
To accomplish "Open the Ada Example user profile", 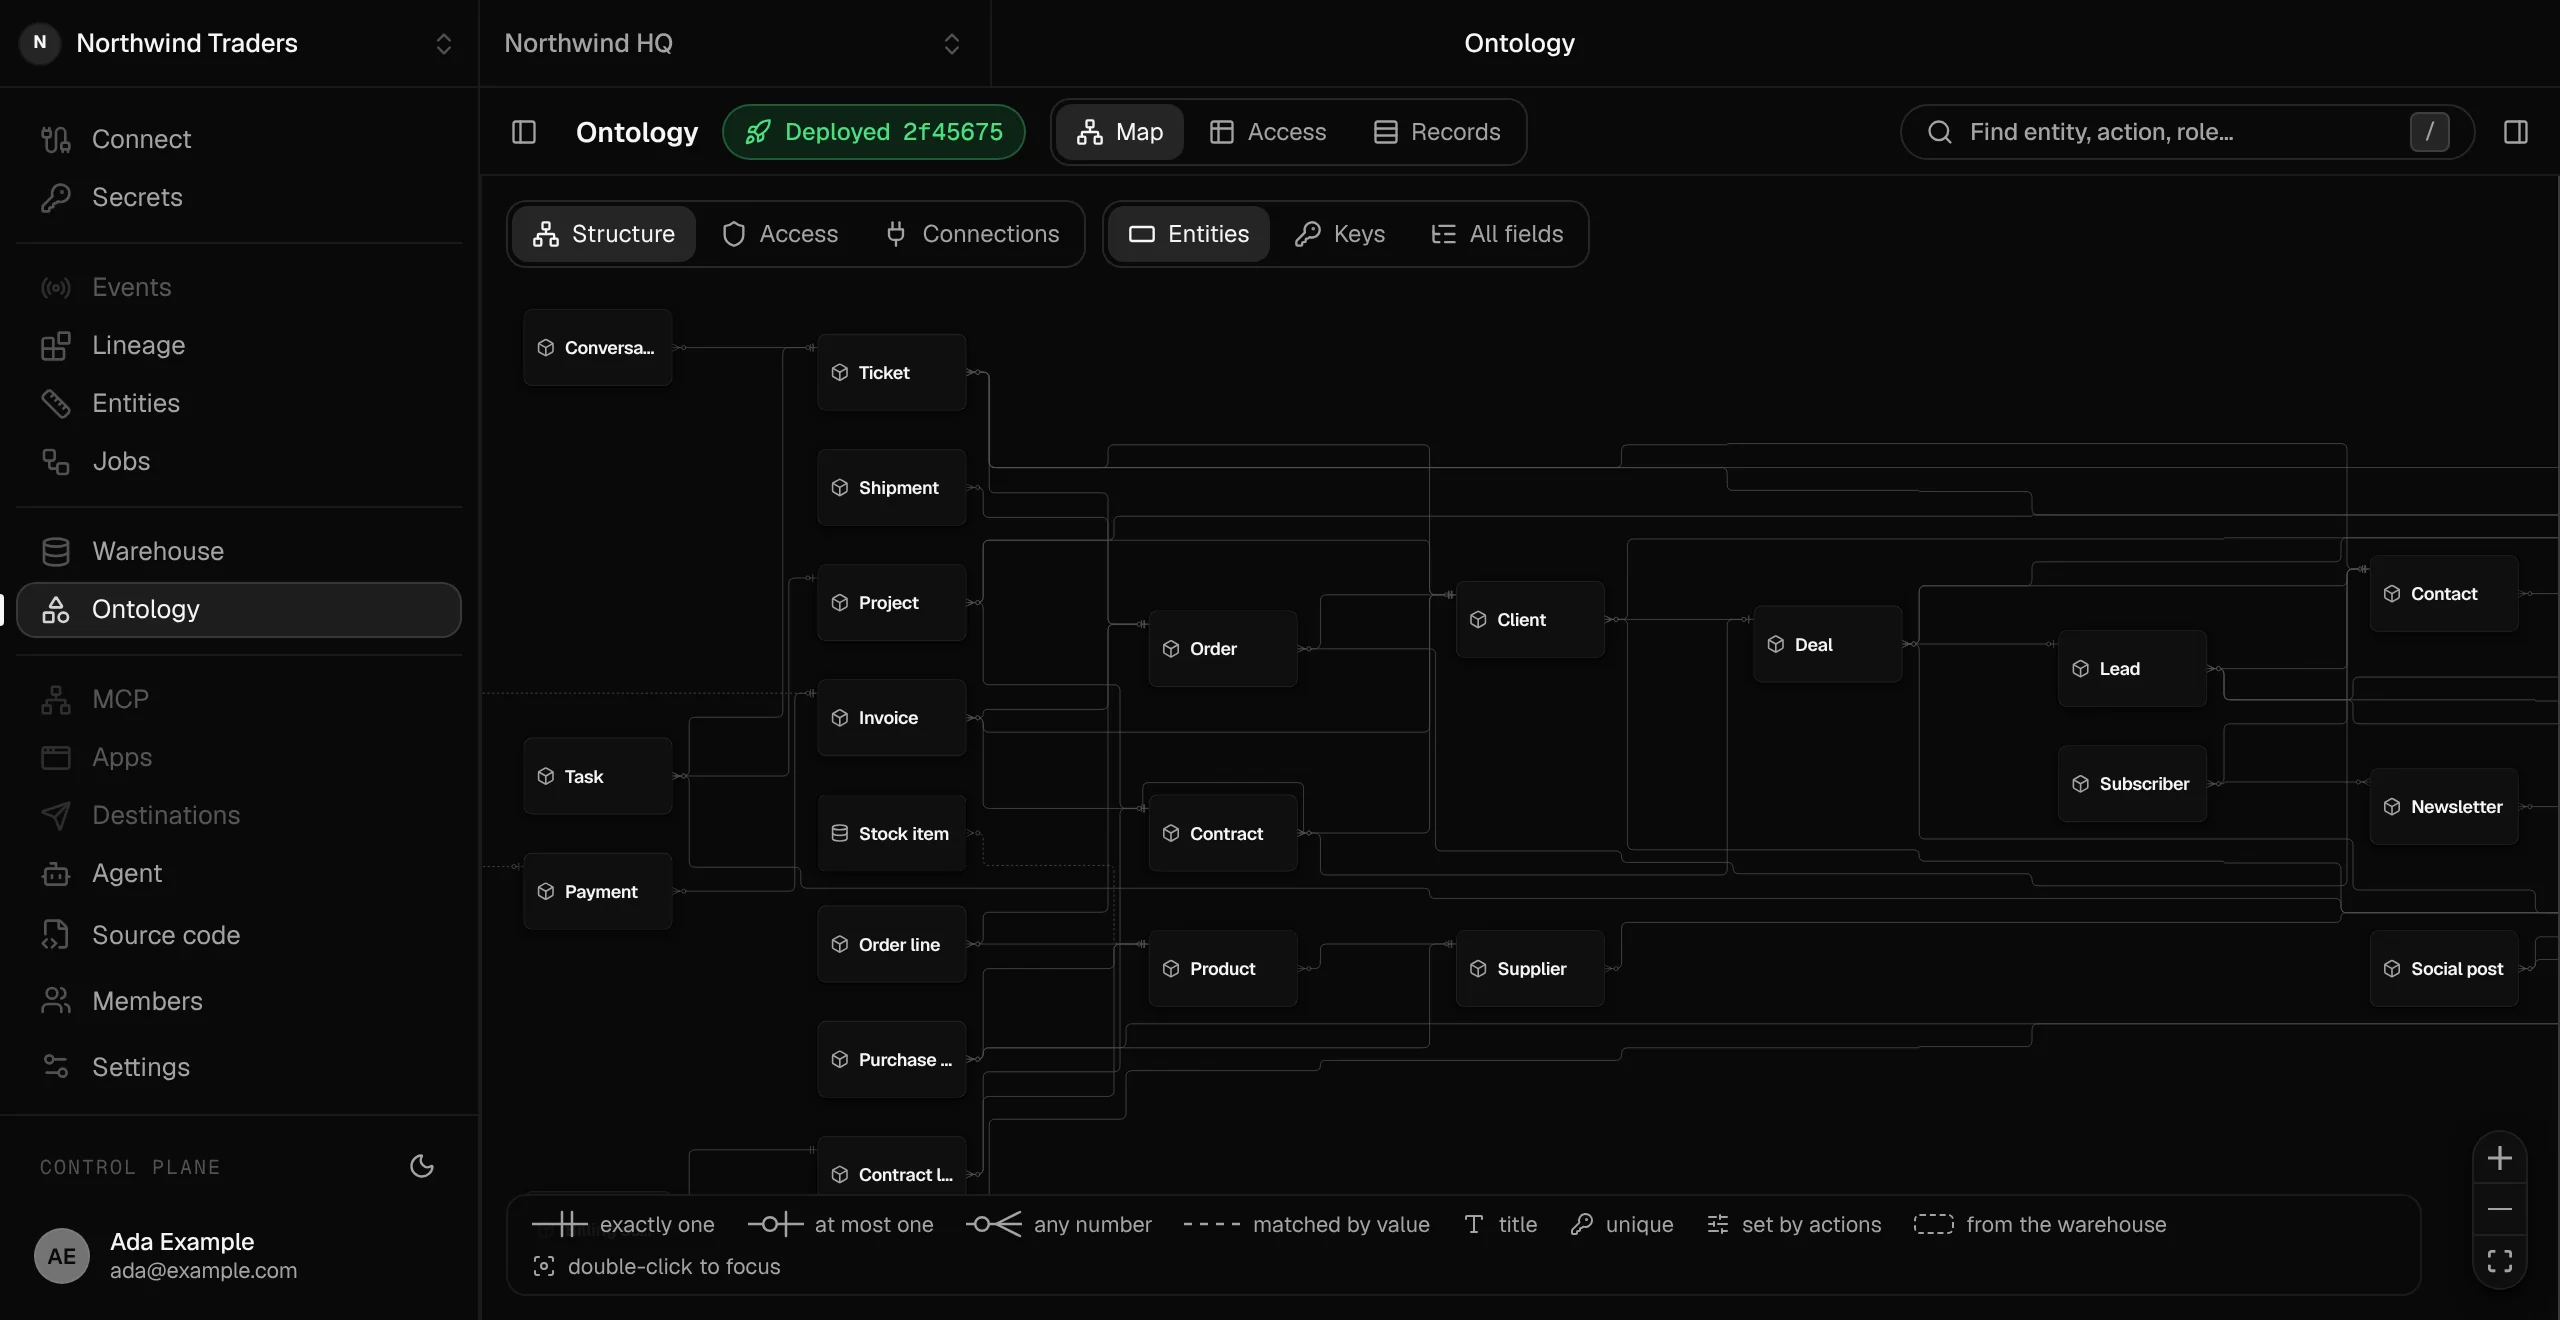I will [239, 1256].
